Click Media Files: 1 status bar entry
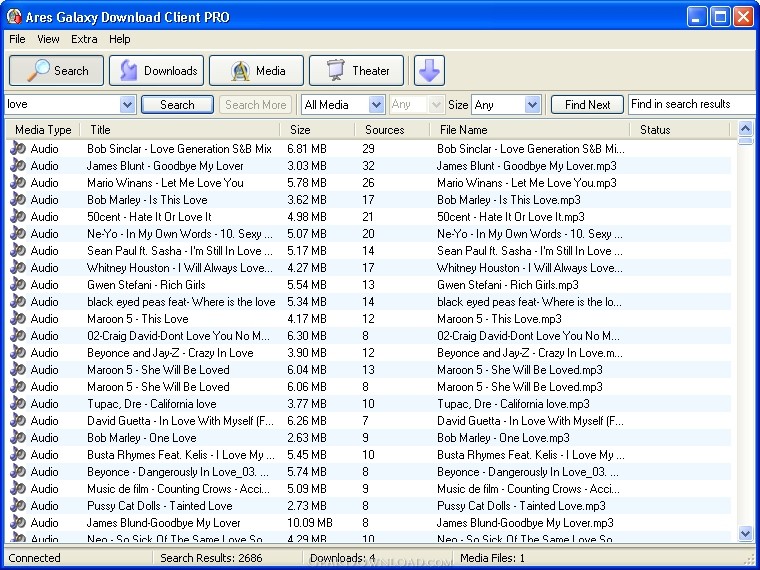 [x=492, y=558]
